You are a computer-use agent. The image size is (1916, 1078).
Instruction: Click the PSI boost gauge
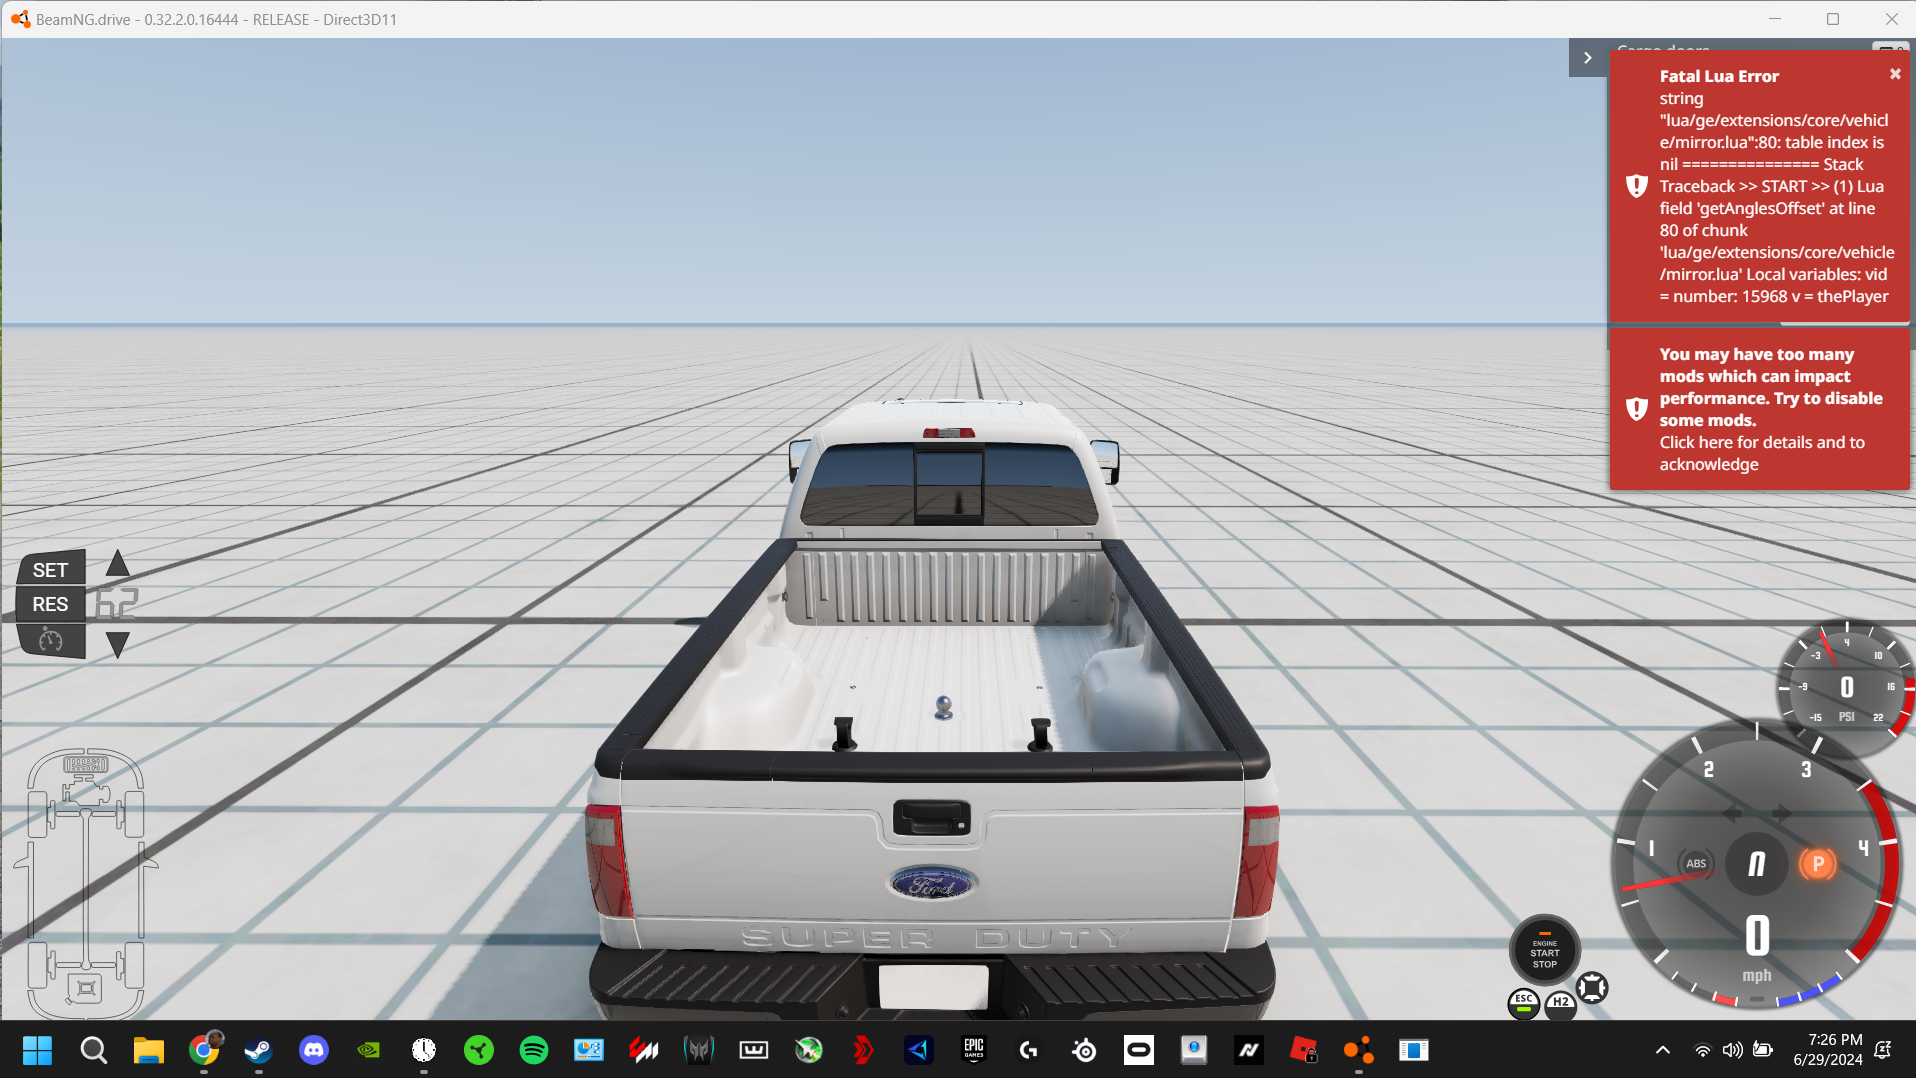1845,687
